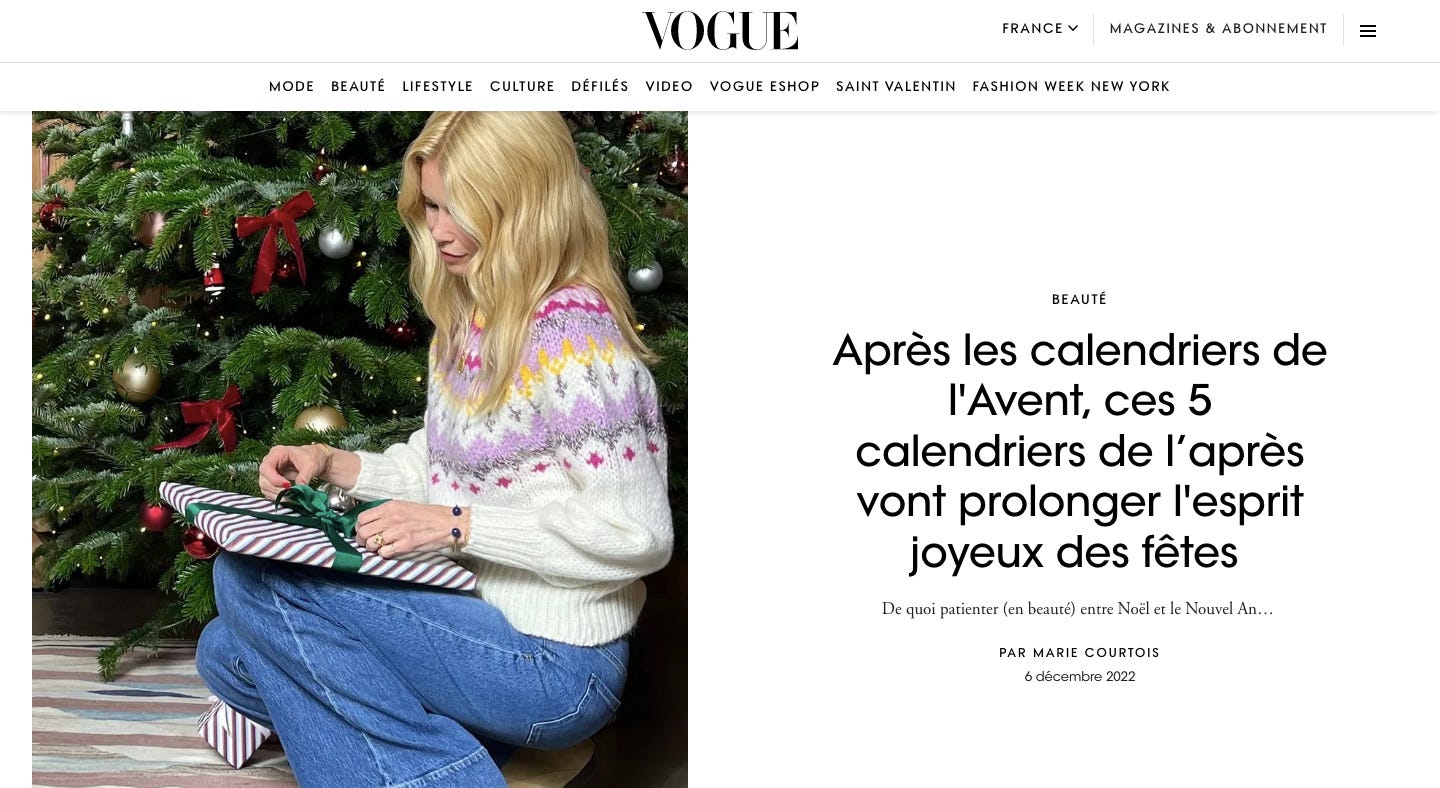Open FASHION WEEK NEW YORK section
1440x788 pixels.
[x=1071, y=87]
